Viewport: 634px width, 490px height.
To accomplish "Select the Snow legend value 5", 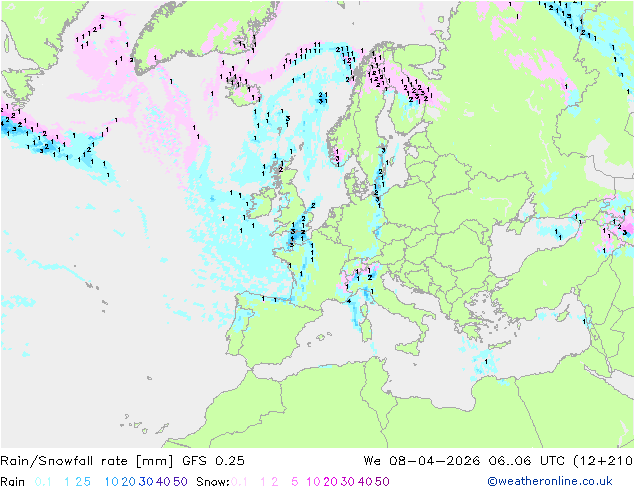I will point(295,482).
